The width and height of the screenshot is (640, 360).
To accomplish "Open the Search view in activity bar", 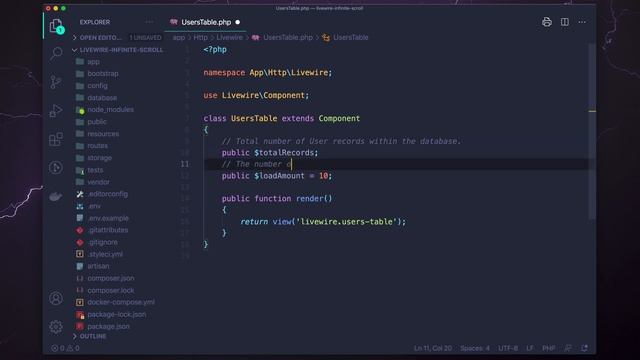I will click(56, 53).
